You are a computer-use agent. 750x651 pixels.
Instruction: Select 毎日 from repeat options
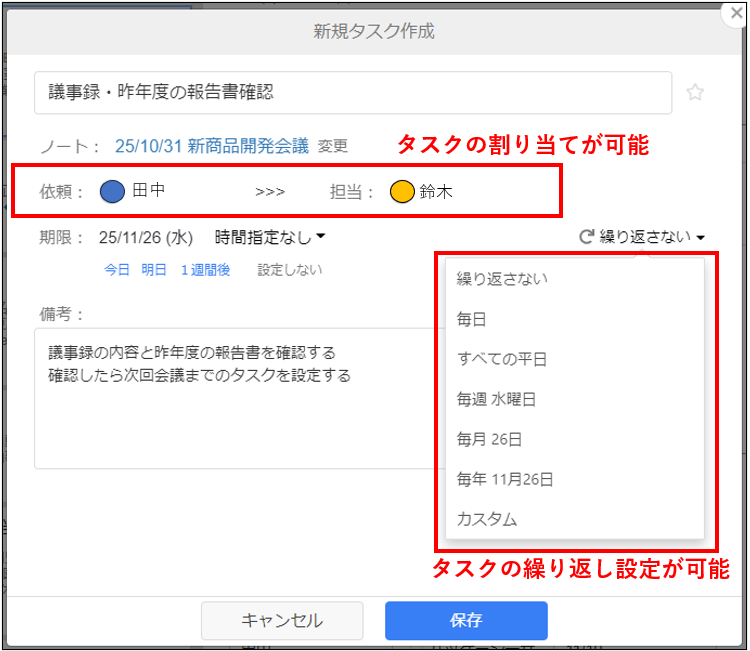[x=472, y=319]
